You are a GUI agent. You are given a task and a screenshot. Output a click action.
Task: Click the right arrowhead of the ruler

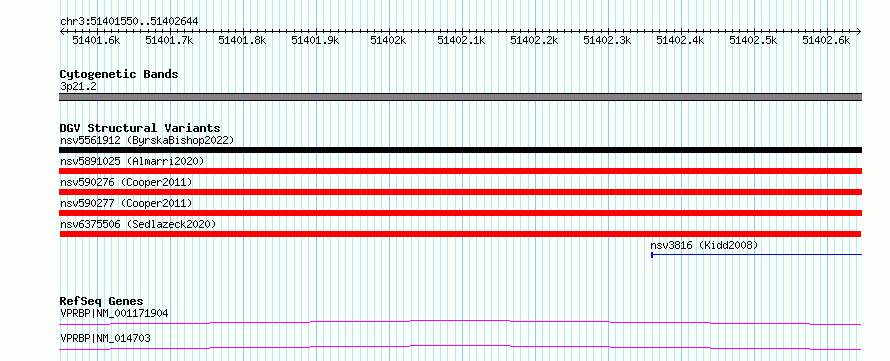(x=859, y=32)
